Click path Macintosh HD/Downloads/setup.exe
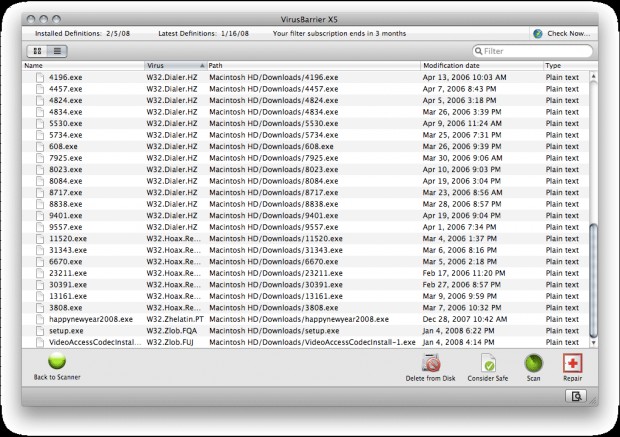This screenshot has height=437, width=620. click(x=274, y=331)
